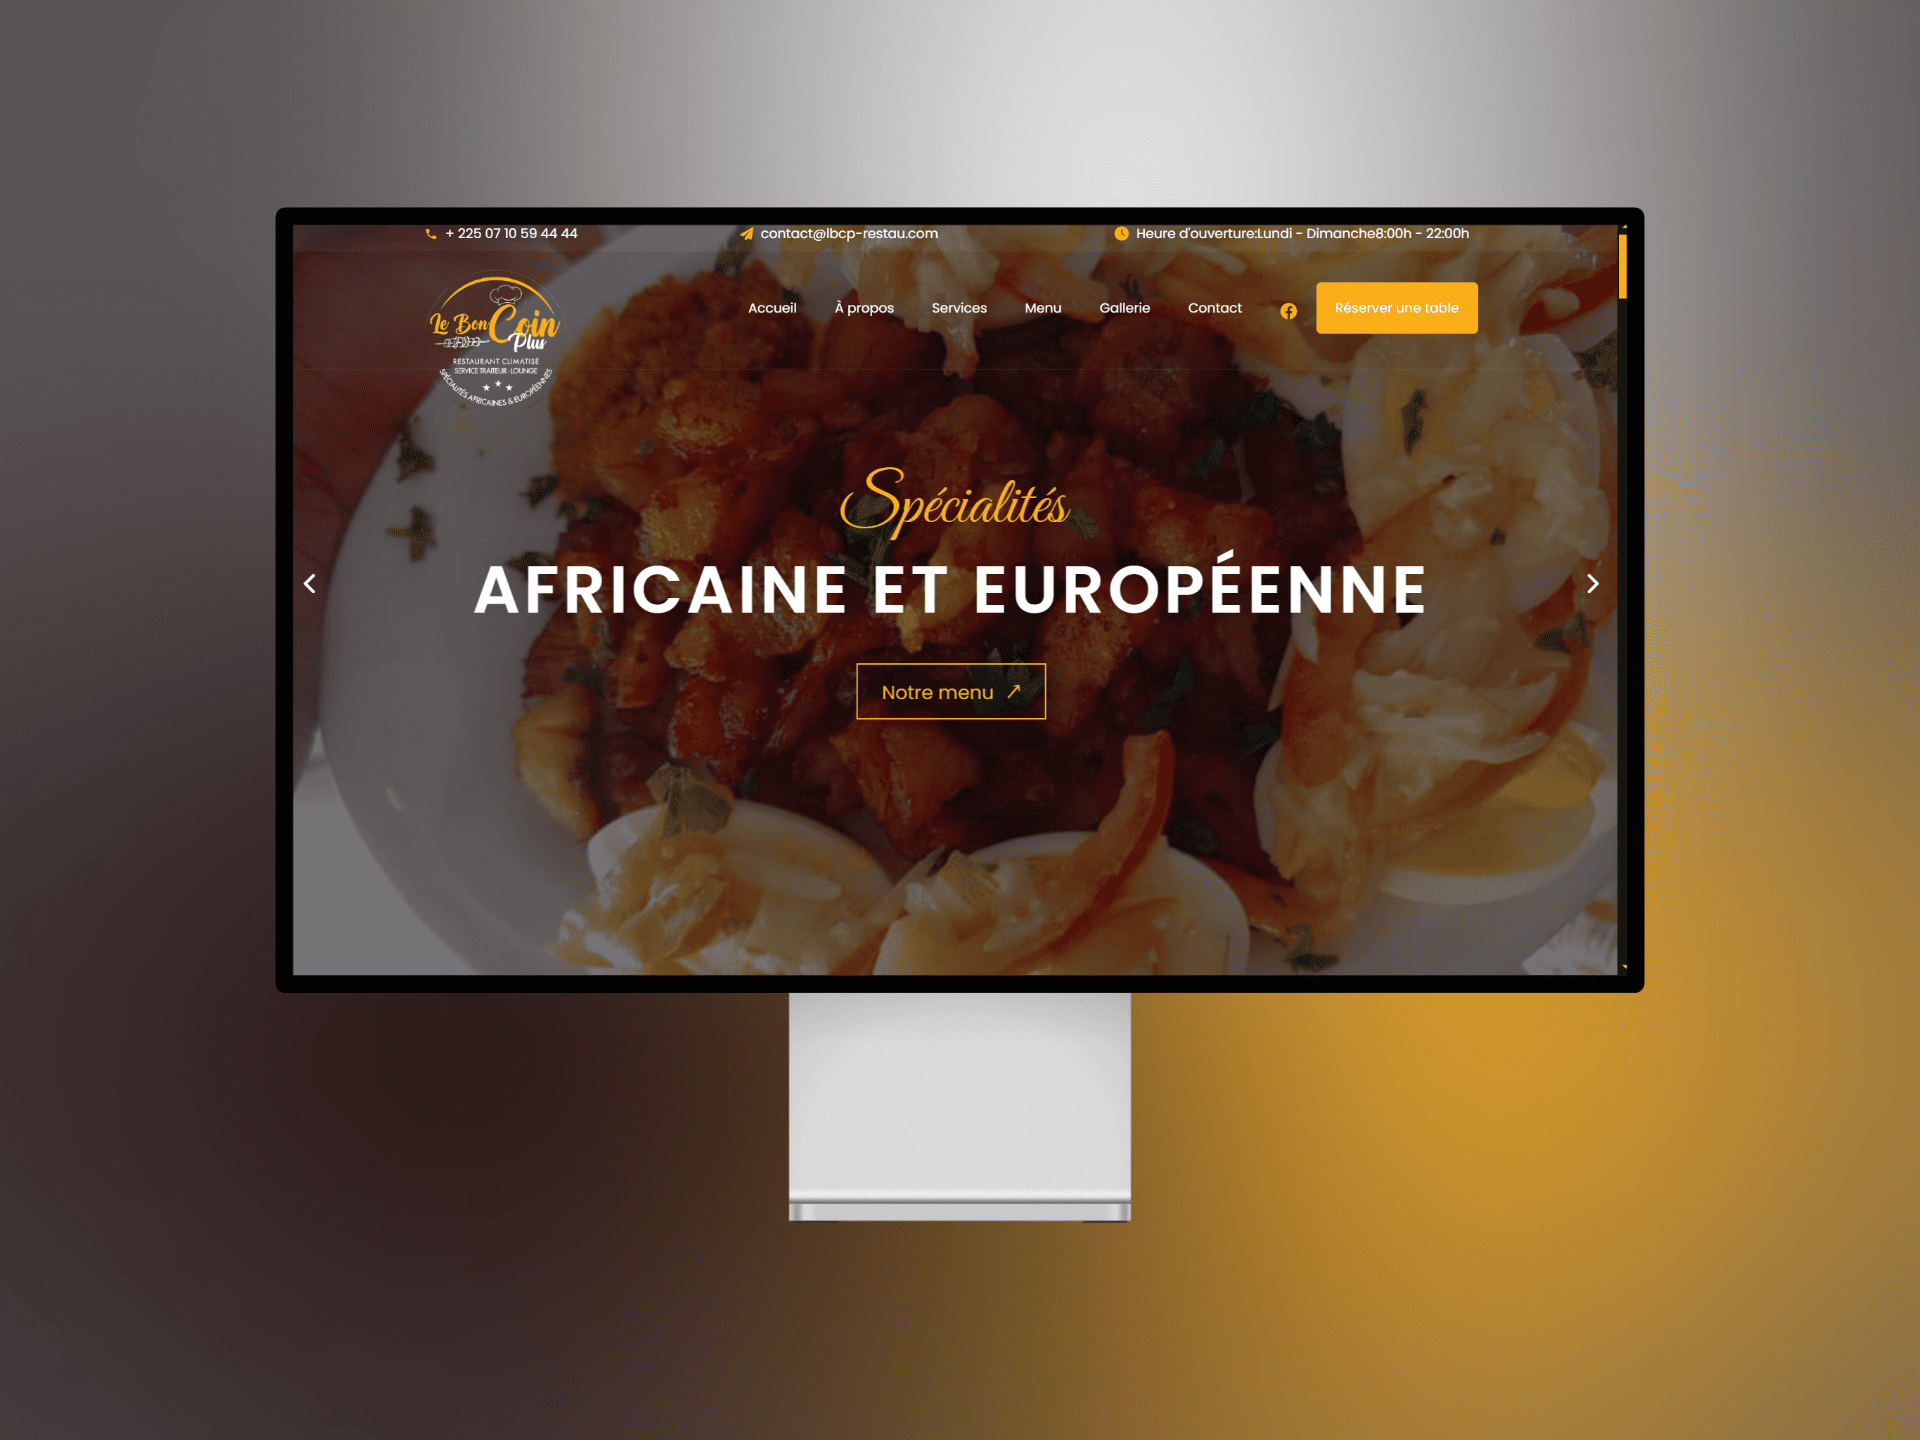Click the Gallerie navigation tab
This screenshot has height=1440, width=1920.
[x=1125, y=310]
